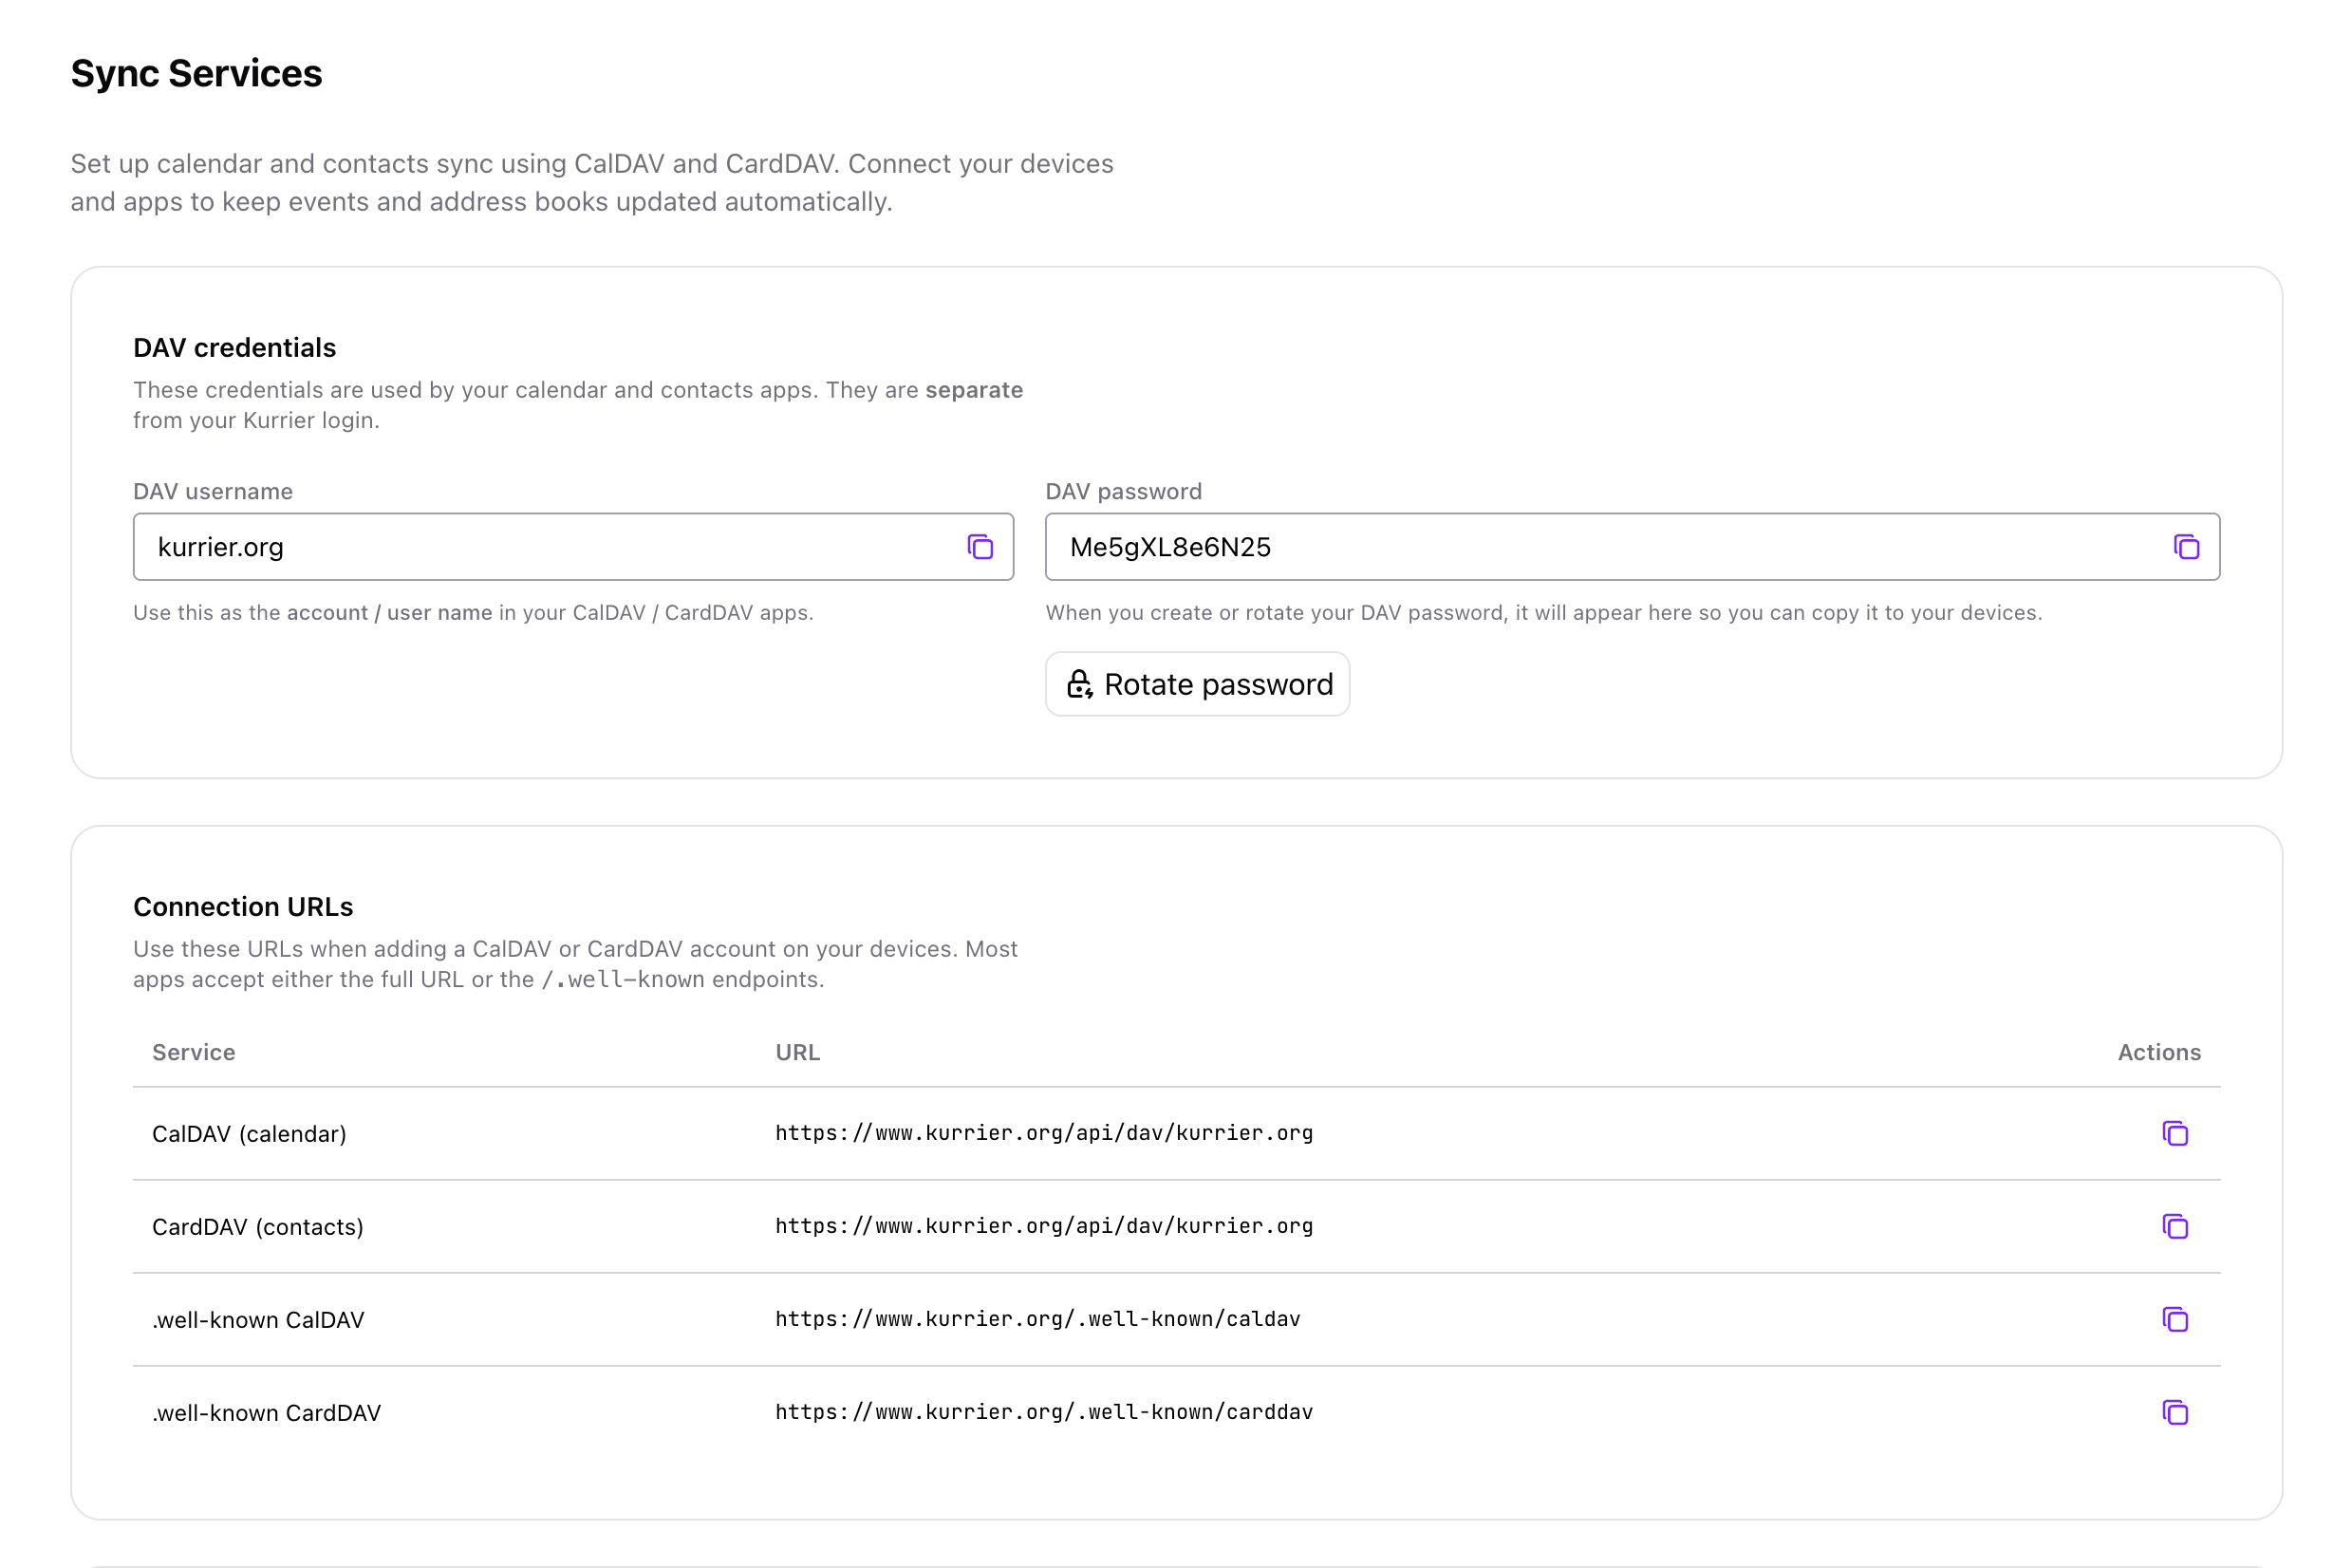Image resolution: width=2352 pixels, height=1568 pixels.
Task: Click the CalDAV (calendar) row label
Action: [x=250, y=1133]
